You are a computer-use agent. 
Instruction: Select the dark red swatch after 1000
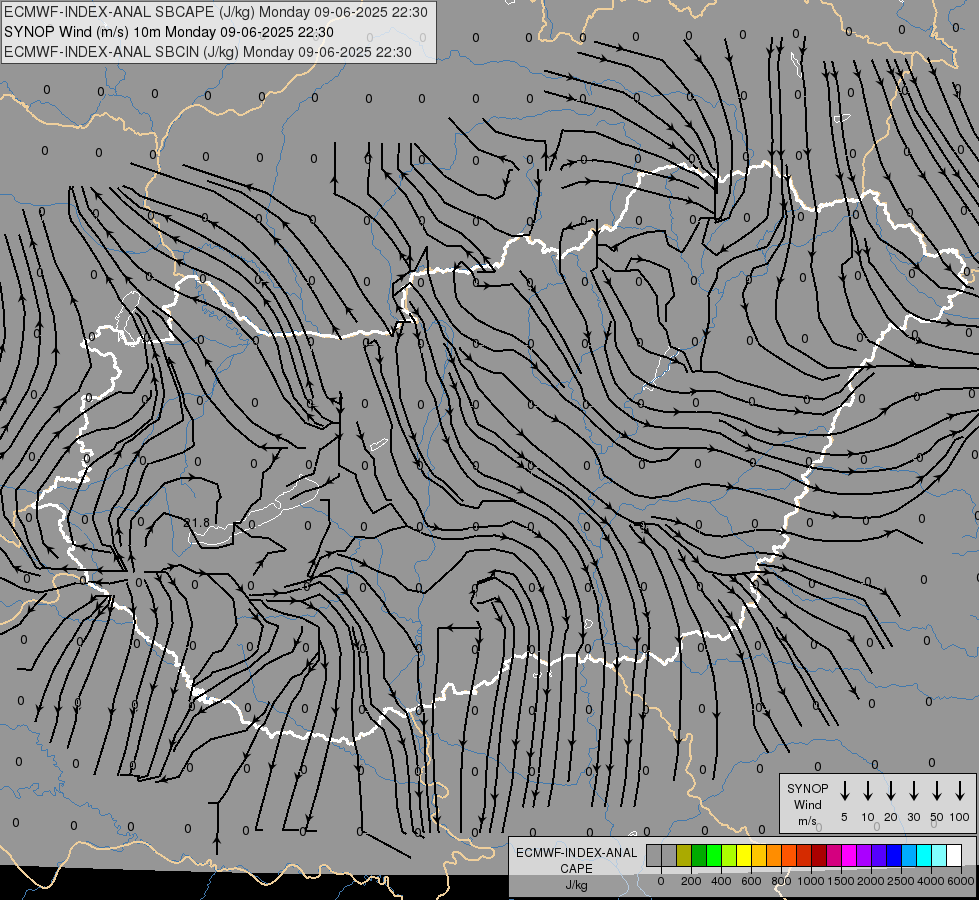coord(819,855)
